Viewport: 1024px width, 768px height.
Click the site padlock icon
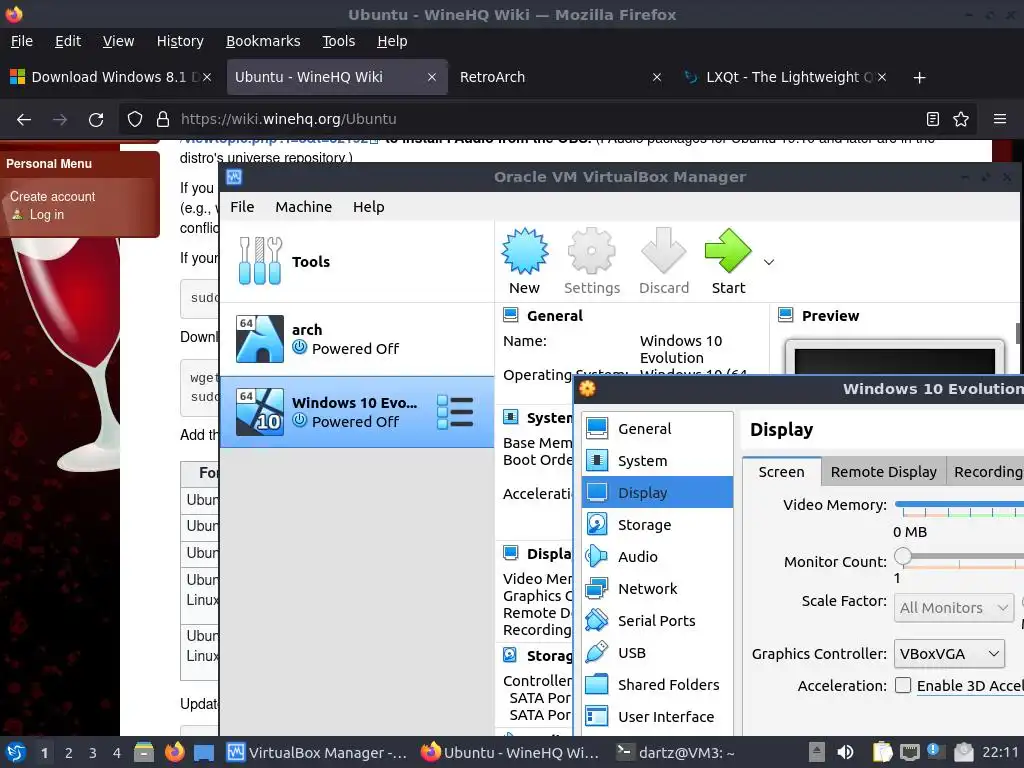(163, 119)
